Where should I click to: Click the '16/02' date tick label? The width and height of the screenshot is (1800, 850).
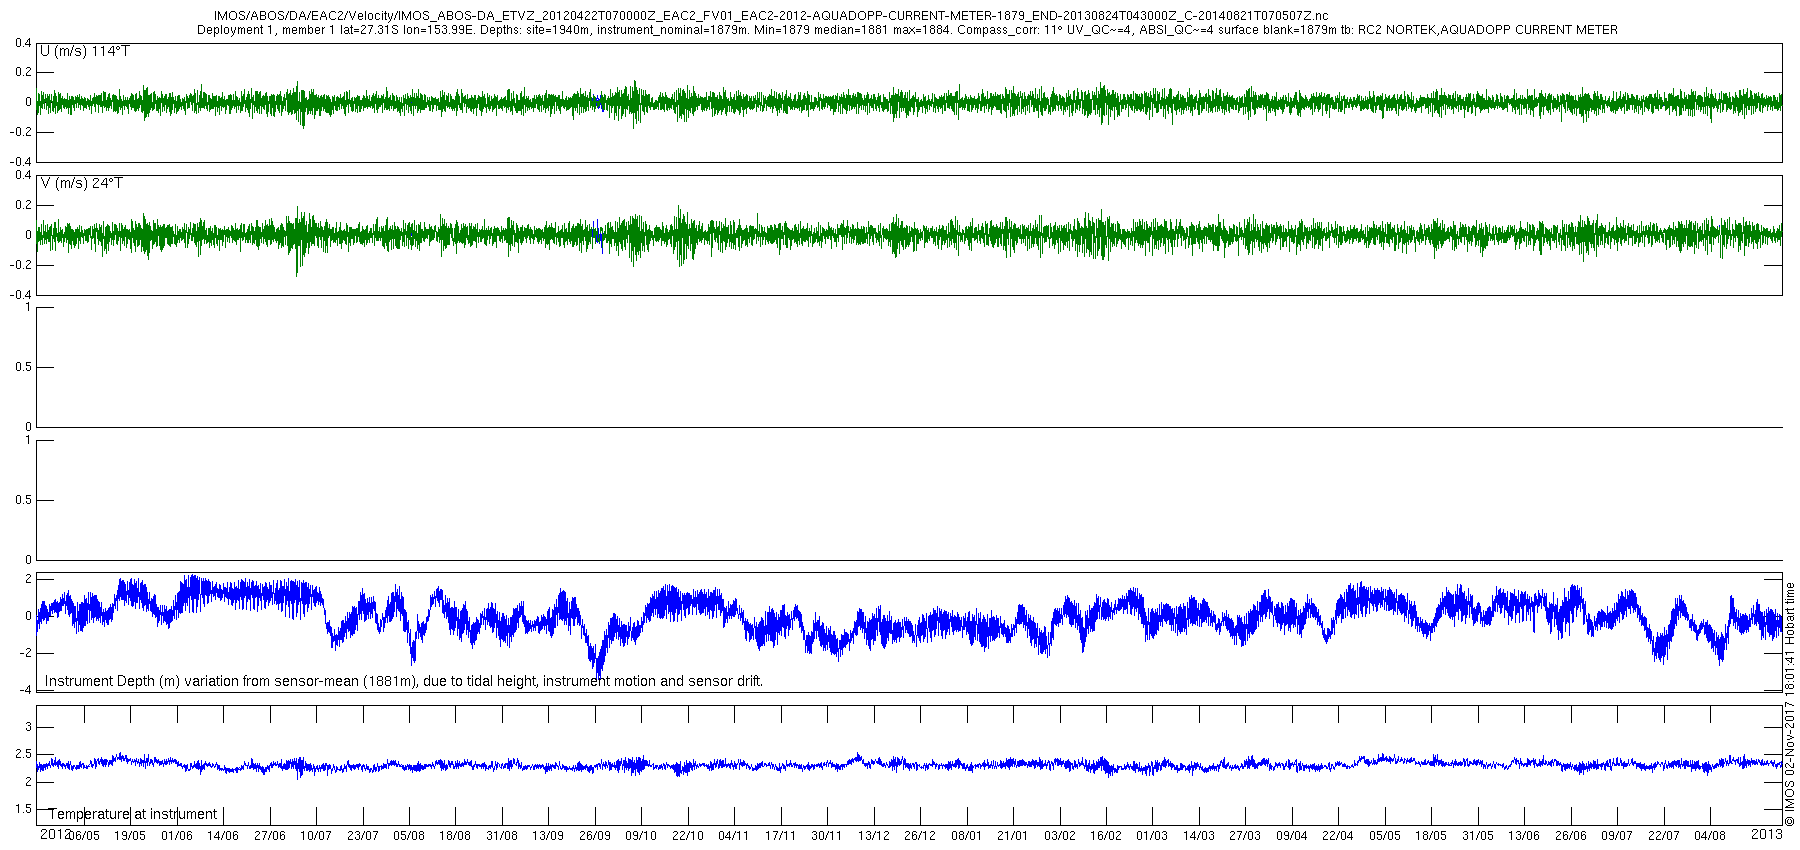click(1106, 836)
